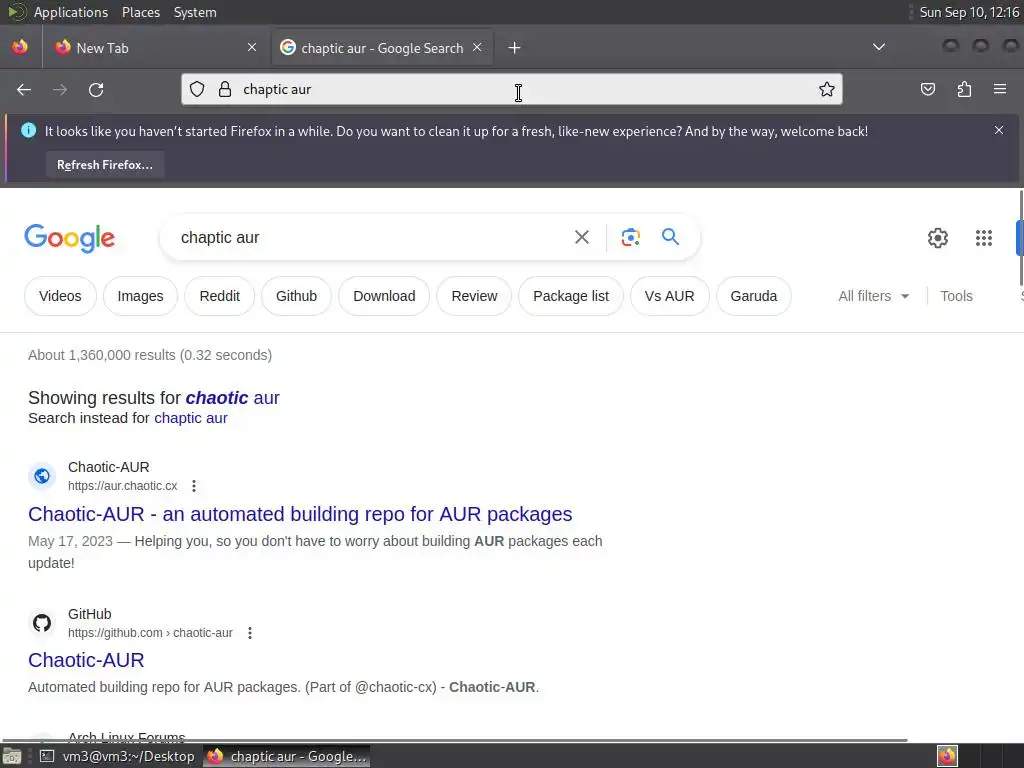Click the Refresh Firefox... button
1024x768 pixels.
[x=105, y=165]
